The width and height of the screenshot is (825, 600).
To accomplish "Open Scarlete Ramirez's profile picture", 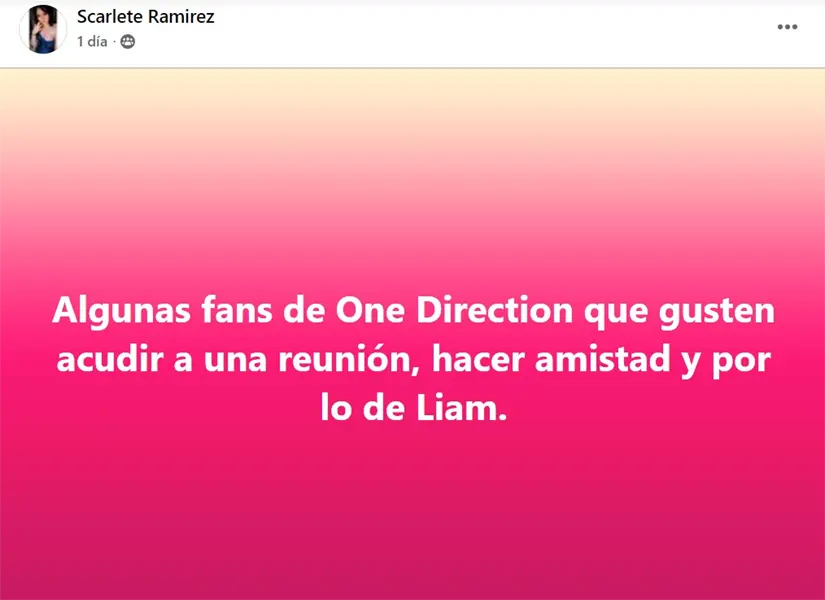I will [x=43, y=29].
